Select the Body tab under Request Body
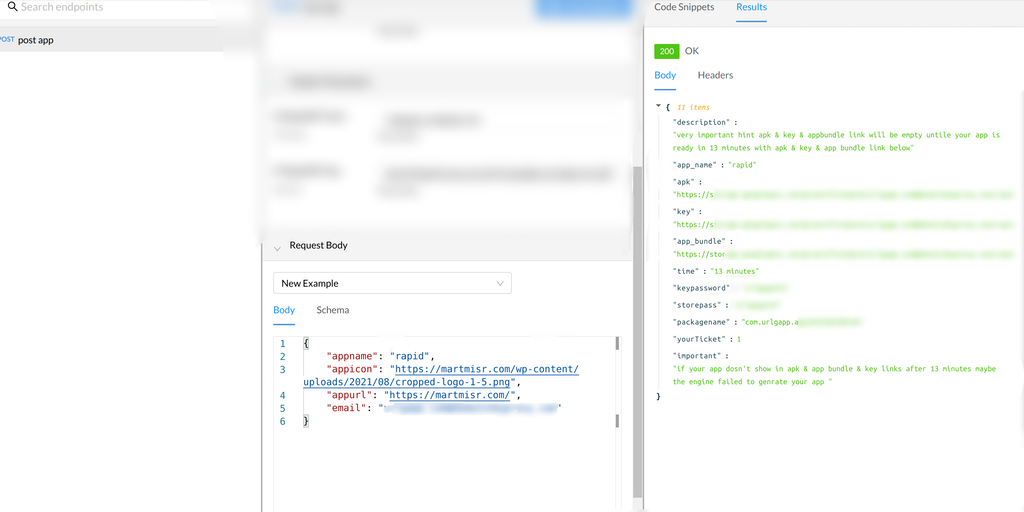This screenshot has height=512, width=1024. coord(284,310)
